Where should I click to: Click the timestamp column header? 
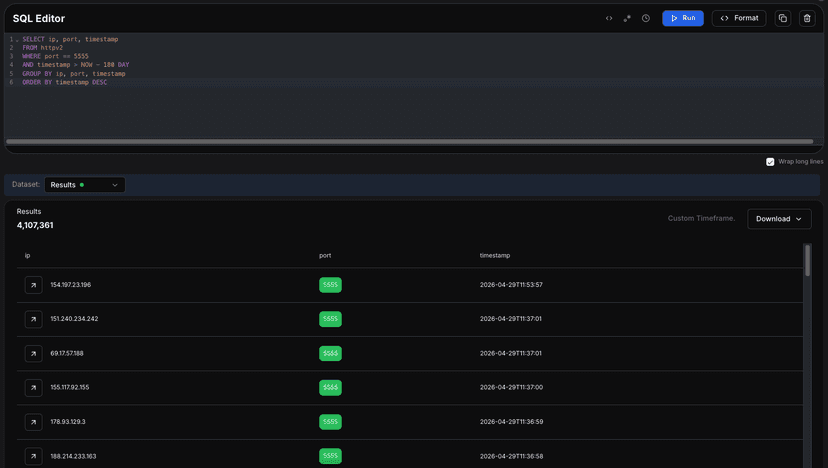495,256
